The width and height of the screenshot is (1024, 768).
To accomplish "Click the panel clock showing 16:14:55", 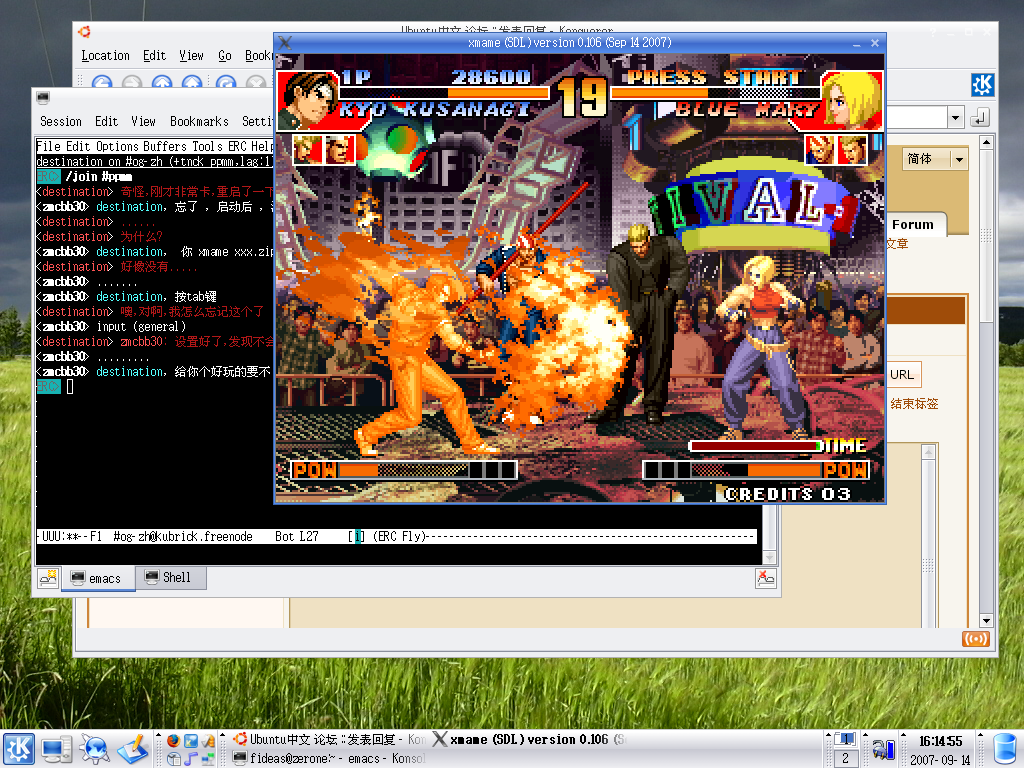I will 940,741.
